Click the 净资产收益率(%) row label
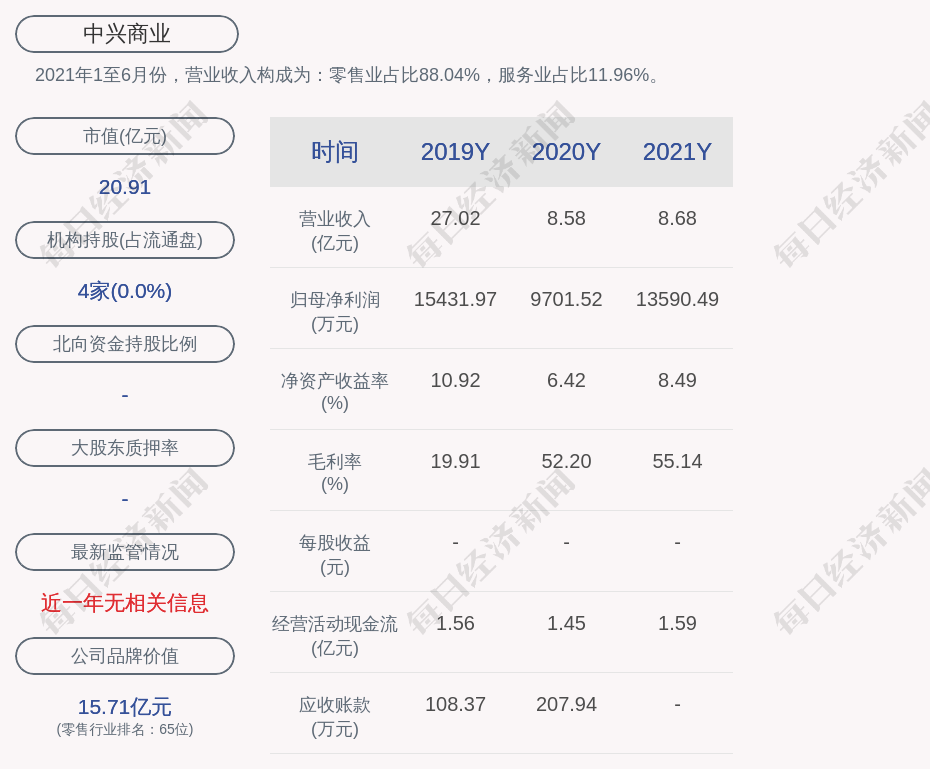Viewport: 930px width, 769px height. coord(335,392)
